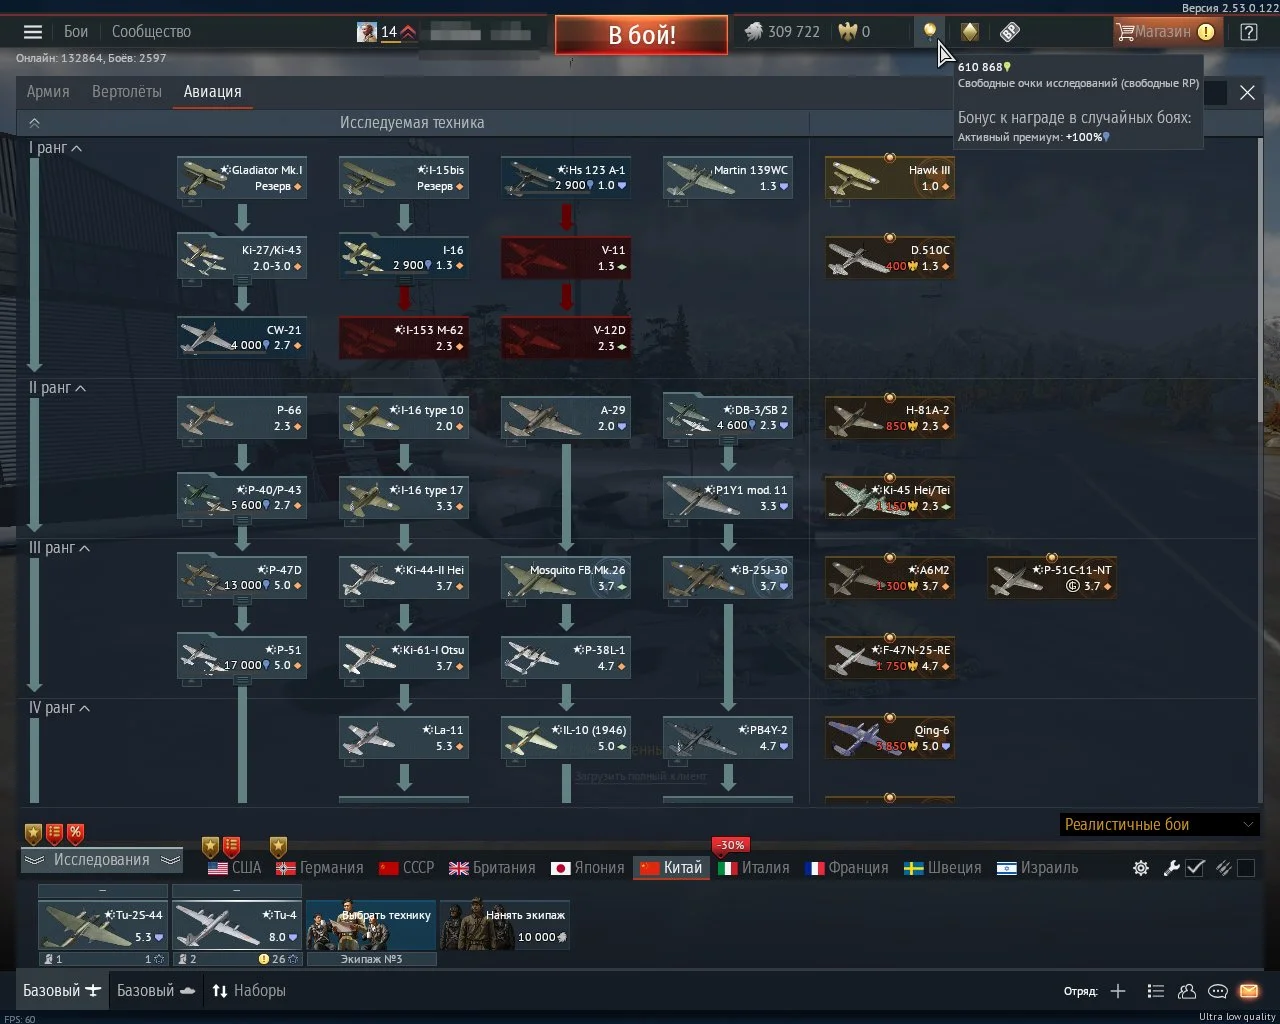
Task: Click the collapse-all arrow beside Исследуемая техника header
Action: (x=34, y=123)
